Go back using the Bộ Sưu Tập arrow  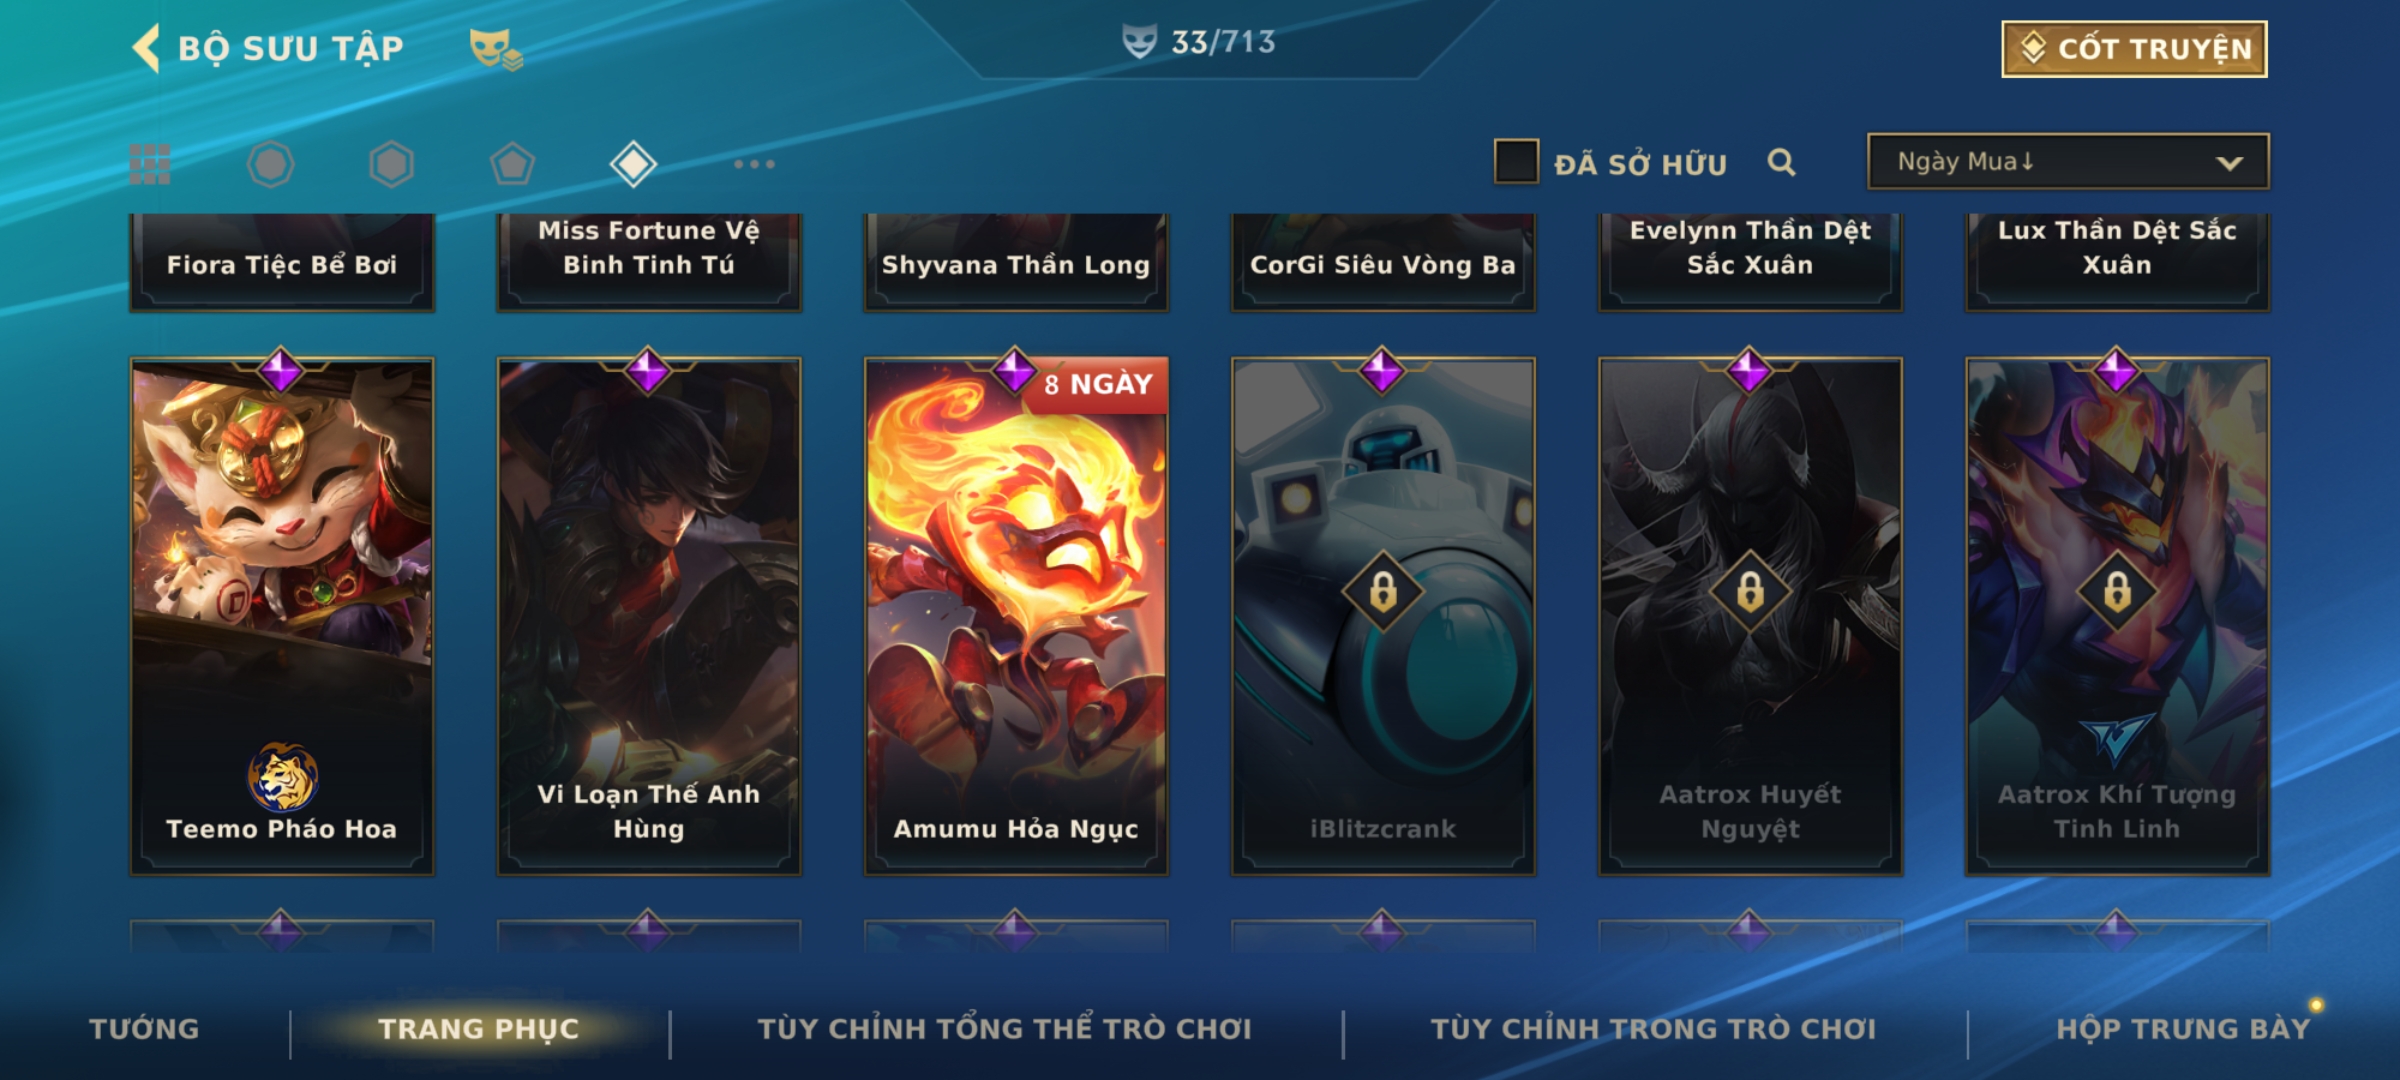click(x=147, y=48)
